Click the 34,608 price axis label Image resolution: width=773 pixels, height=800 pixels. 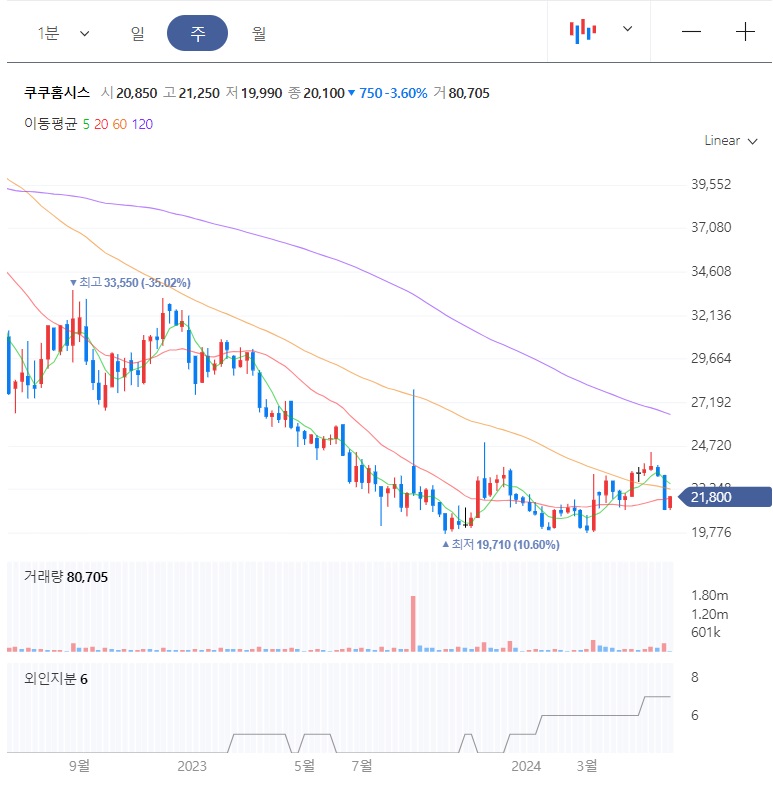tap(711, 271)
